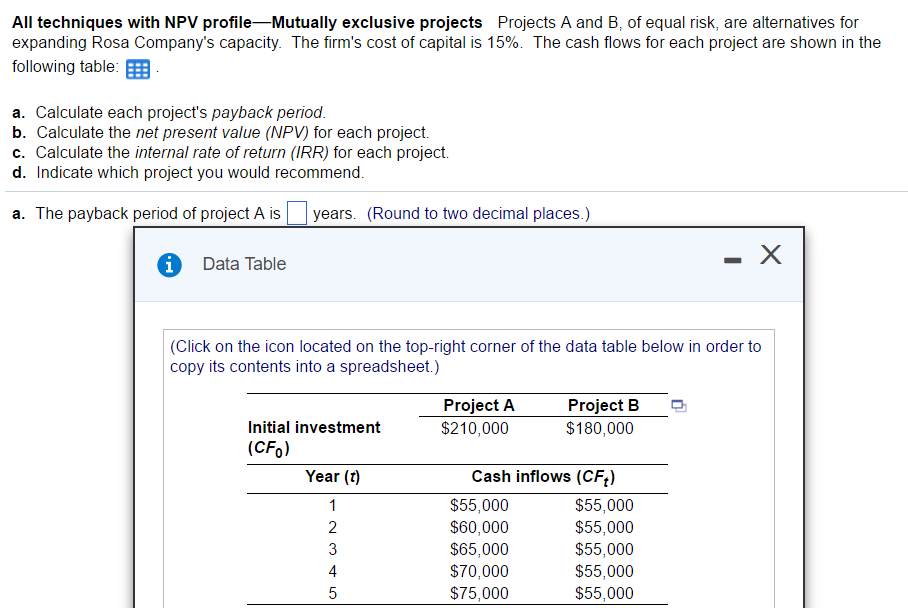Minimize the Data Table dialog
908x608 pixels.
[731, 258]
